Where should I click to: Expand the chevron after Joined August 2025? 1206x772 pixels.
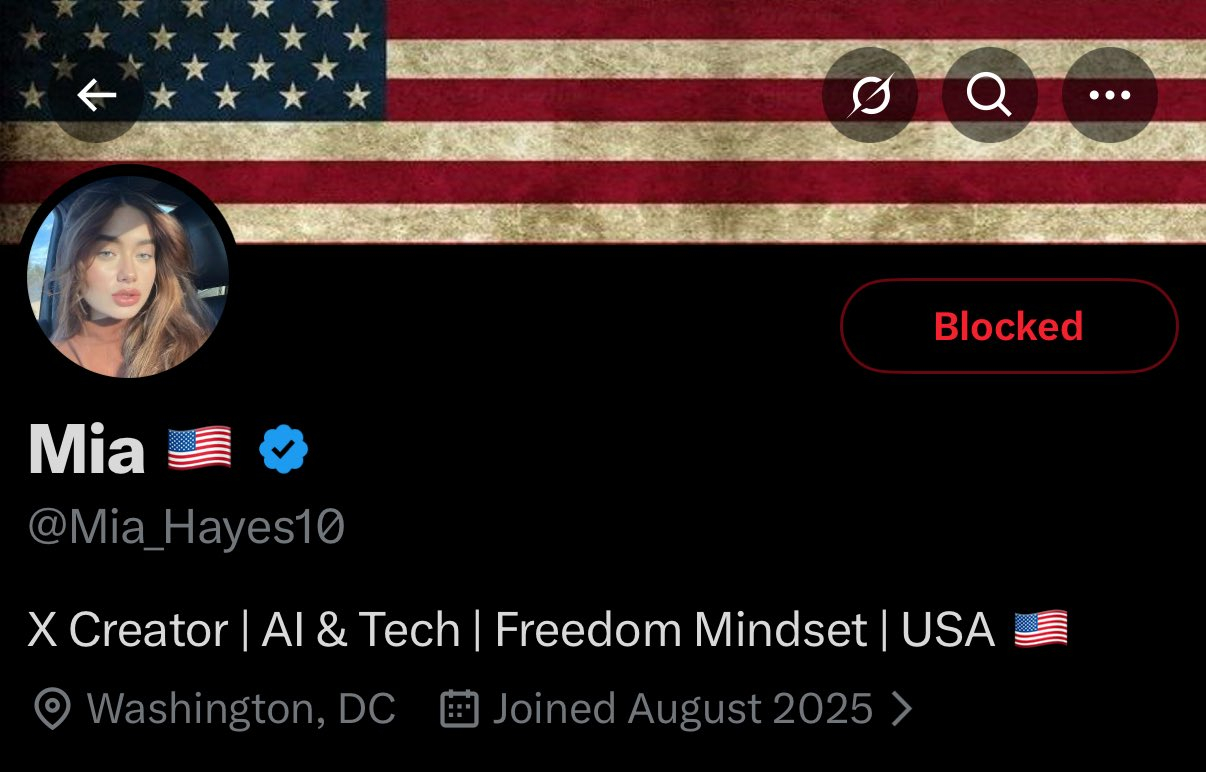(x=902, y=709)
